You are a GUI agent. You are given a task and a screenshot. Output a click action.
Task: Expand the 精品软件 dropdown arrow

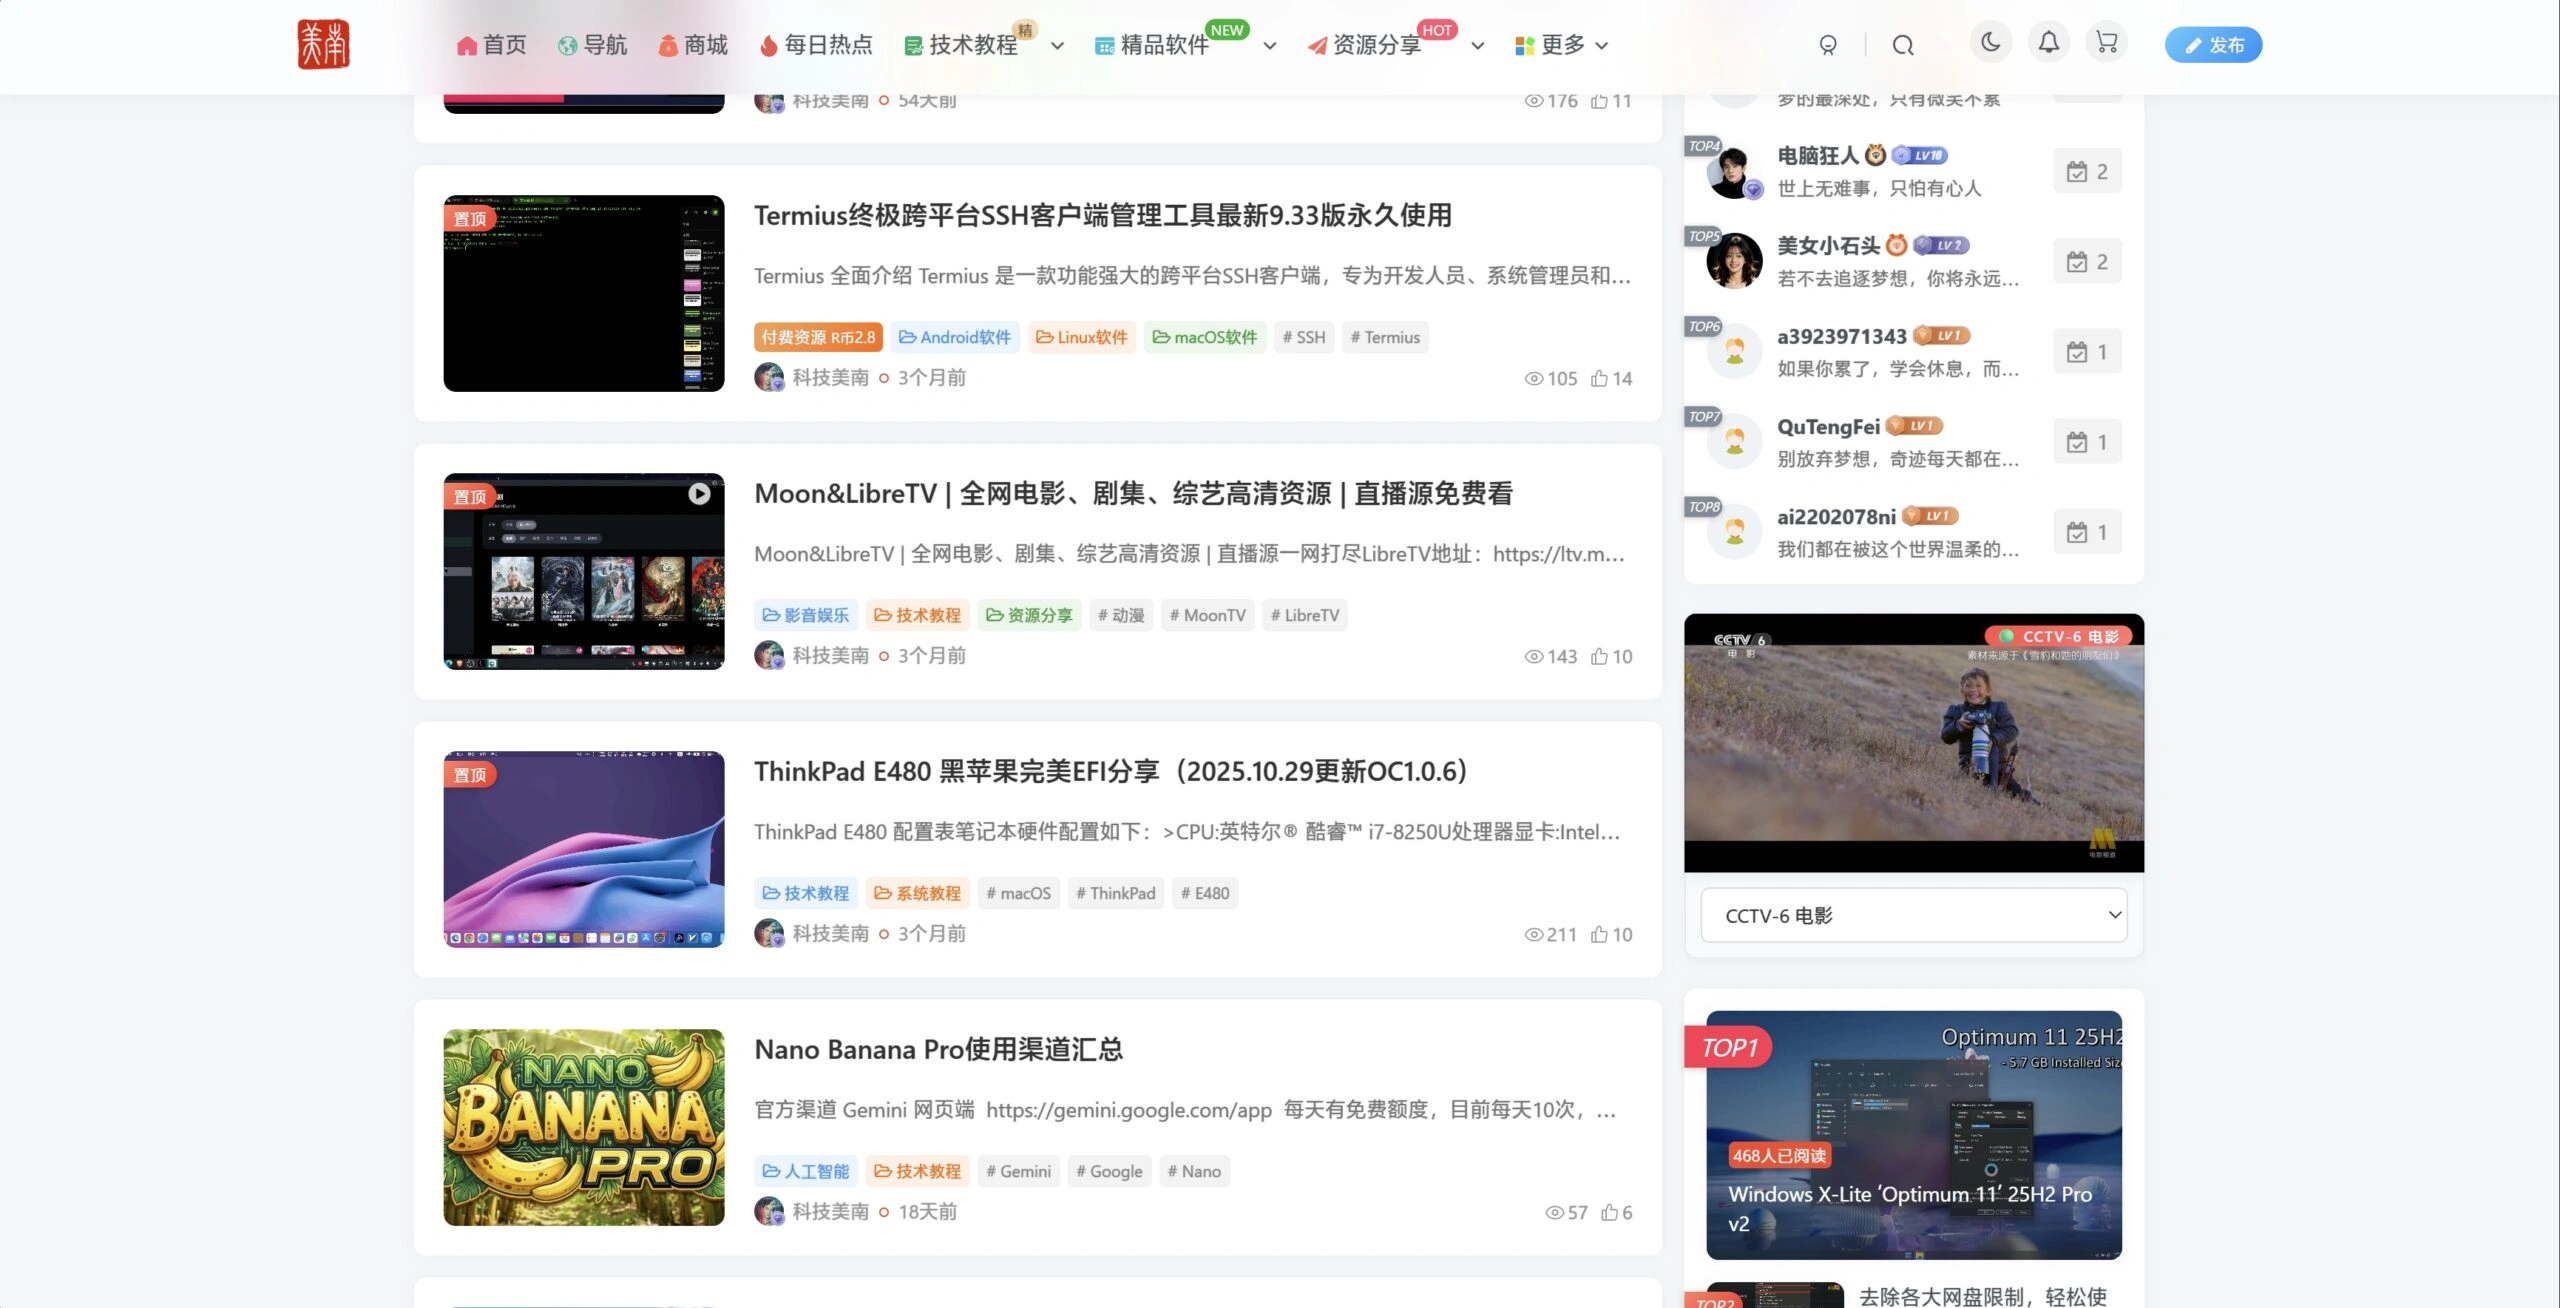[x=1269, y=46]
